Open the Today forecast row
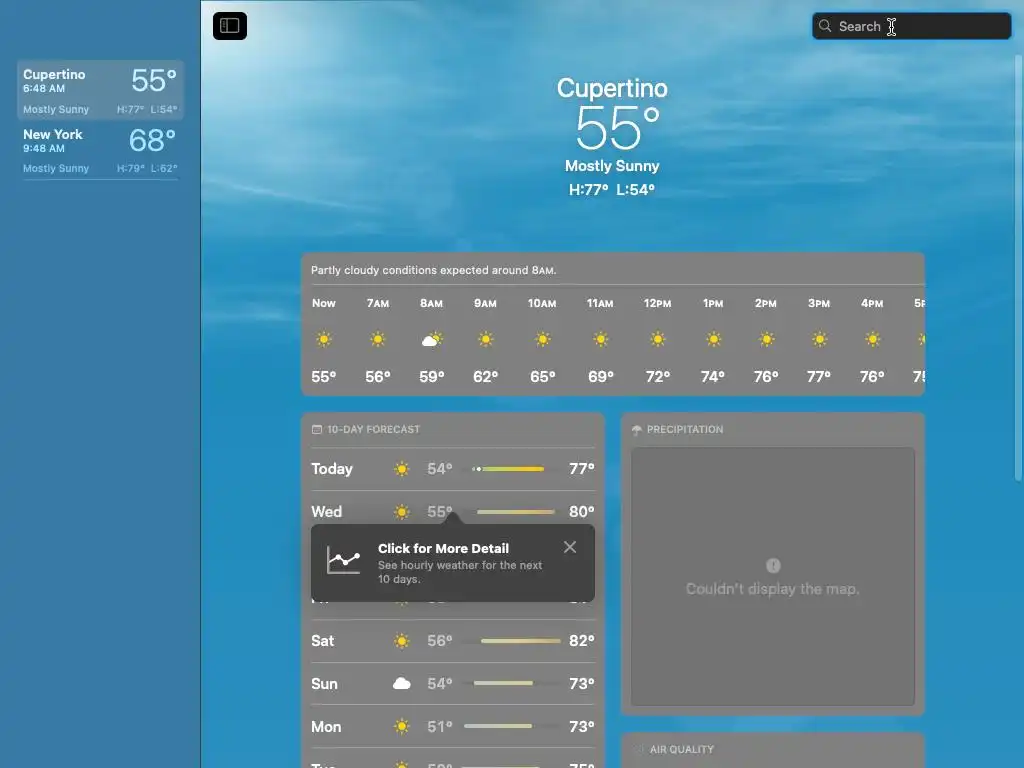This screenshot has width=1024, height=768. coord(453,469)
